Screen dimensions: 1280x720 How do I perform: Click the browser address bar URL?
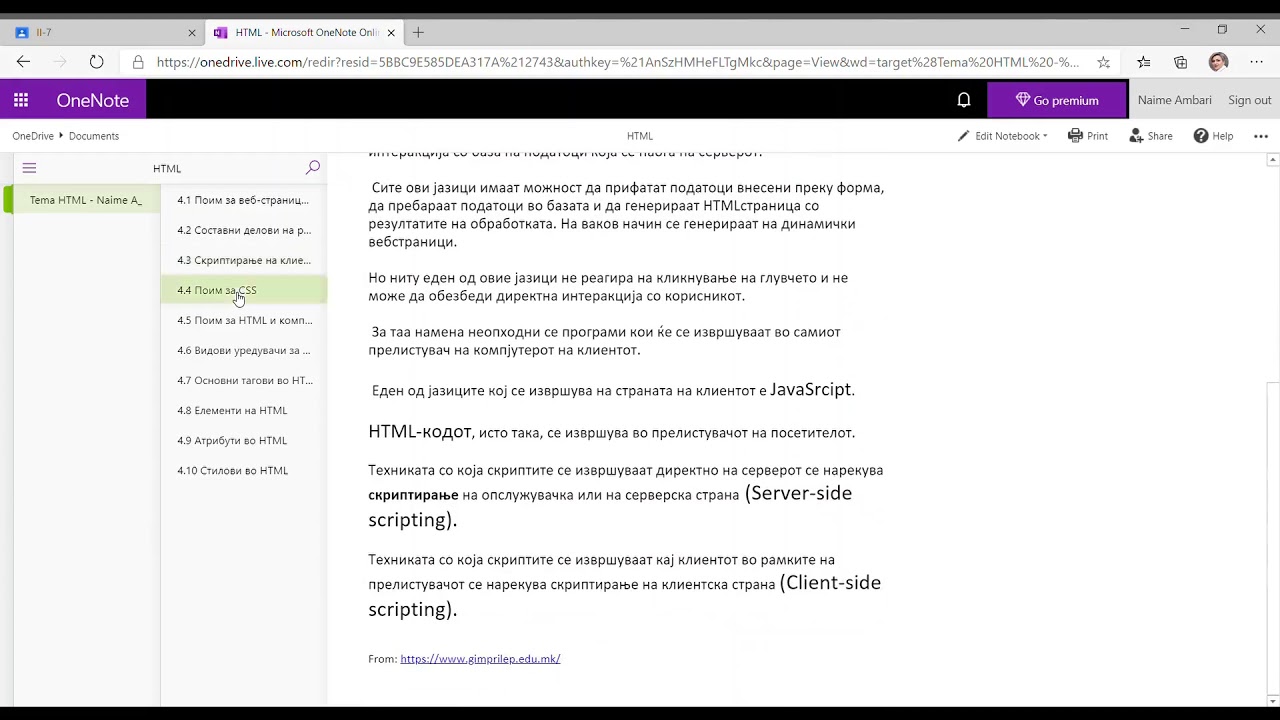point(617,62)
